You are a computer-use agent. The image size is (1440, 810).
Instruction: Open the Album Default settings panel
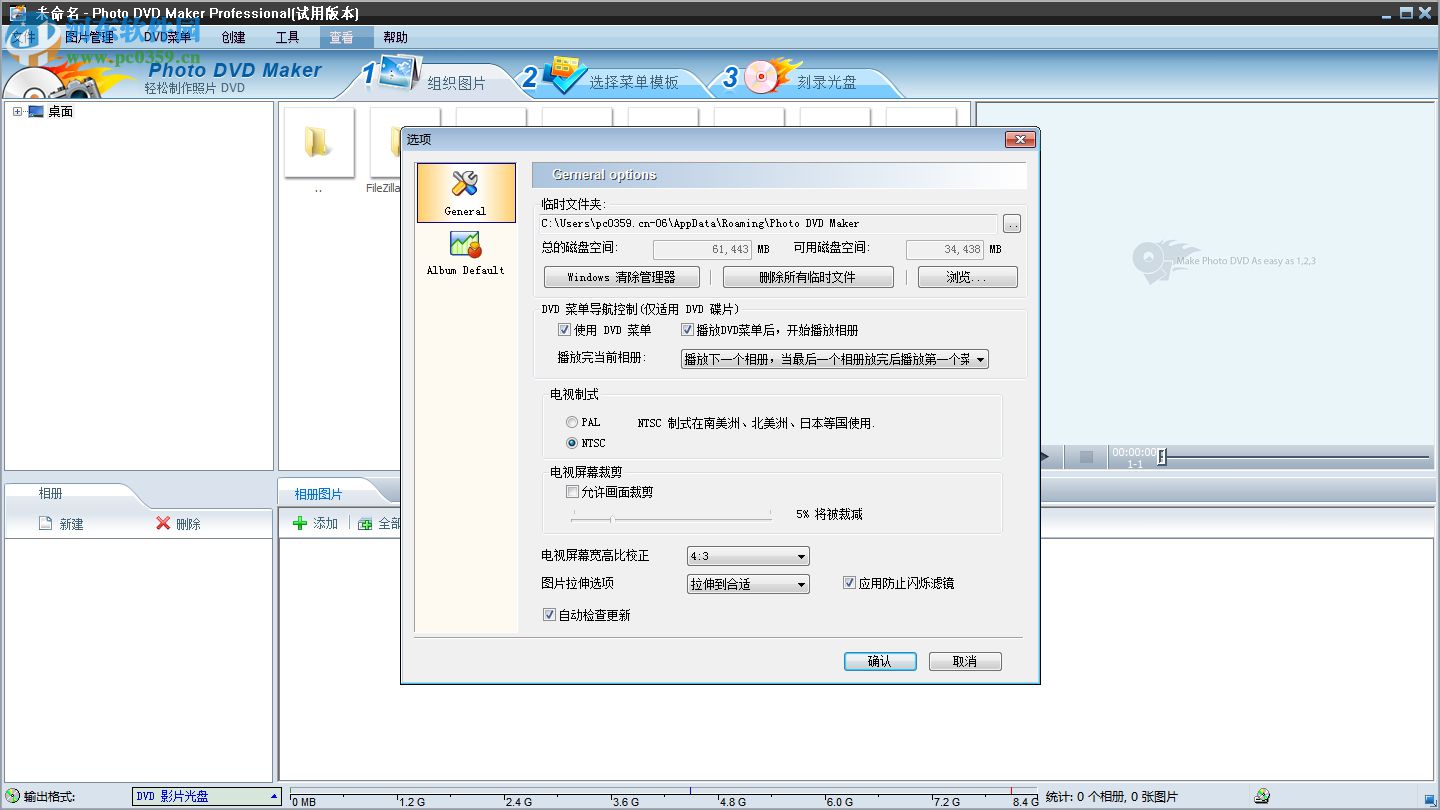[x=464, y=248]
